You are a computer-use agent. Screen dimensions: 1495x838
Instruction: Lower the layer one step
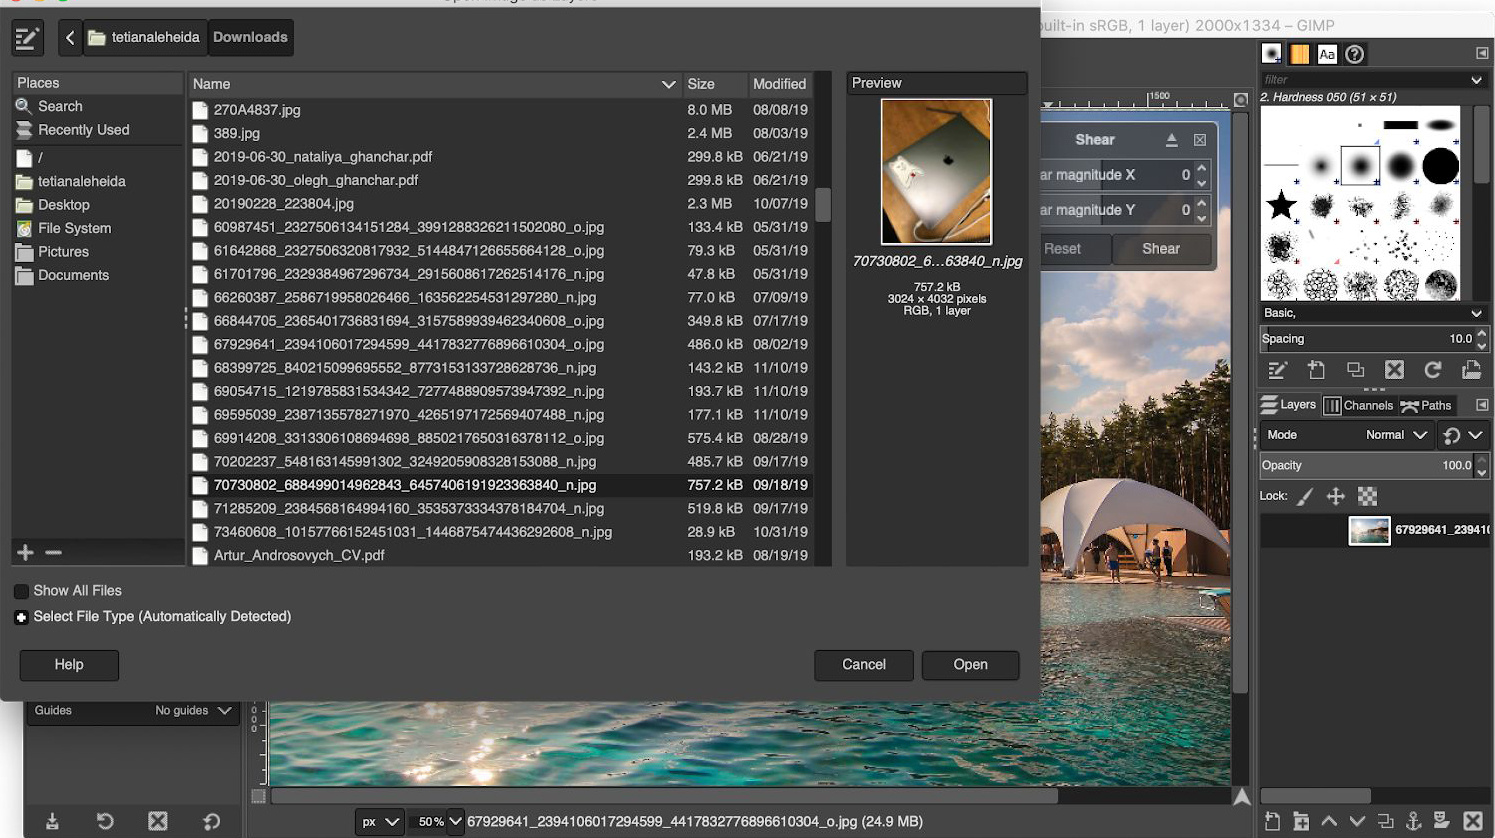[1357, 821]
